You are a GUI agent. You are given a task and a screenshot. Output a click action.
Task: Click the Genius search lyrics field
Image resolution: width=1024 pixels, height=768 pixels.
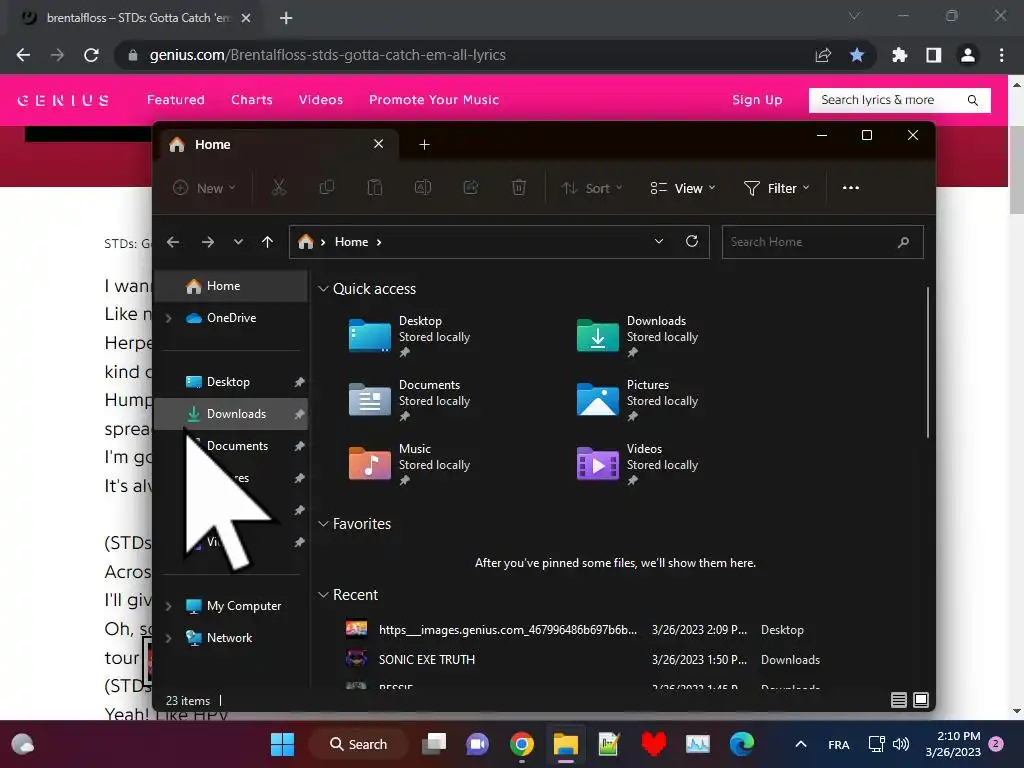coord(899,100)
